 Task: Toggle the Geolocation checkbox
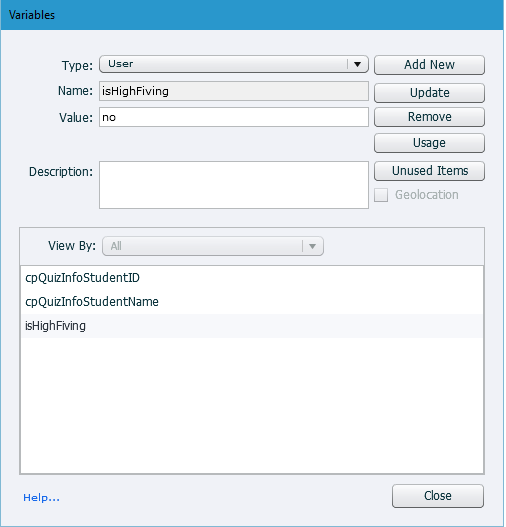pyautogui.click(x=381, y=195)
